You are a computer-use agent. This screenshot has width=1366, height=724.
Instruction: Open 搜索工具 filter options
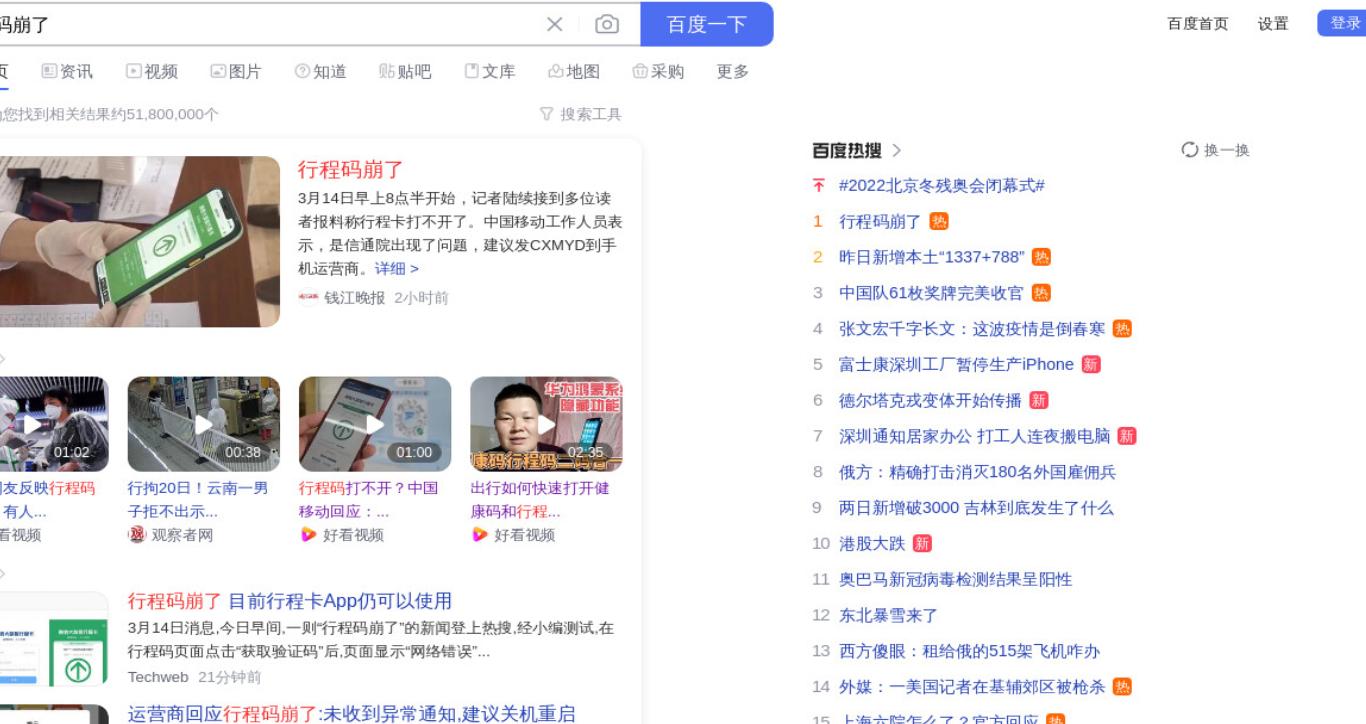tap(581, 114)
